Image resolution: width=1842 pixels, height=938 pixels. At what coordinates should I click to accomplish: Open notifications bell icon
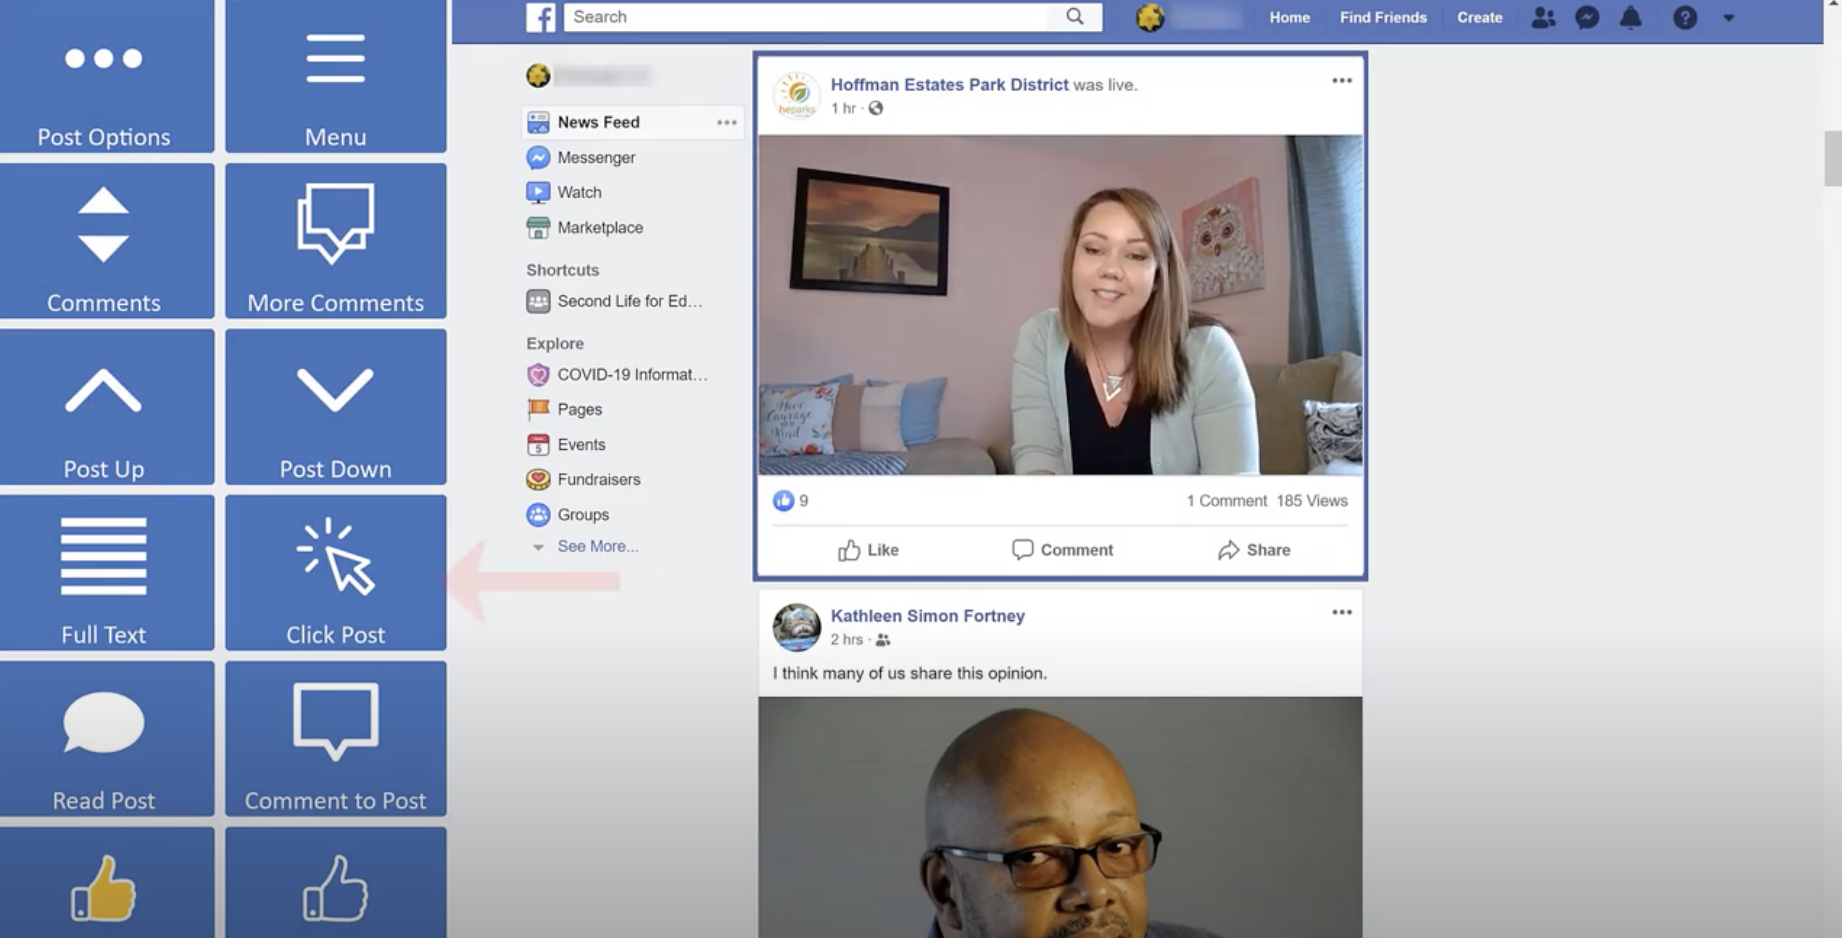coord(1631,17)
